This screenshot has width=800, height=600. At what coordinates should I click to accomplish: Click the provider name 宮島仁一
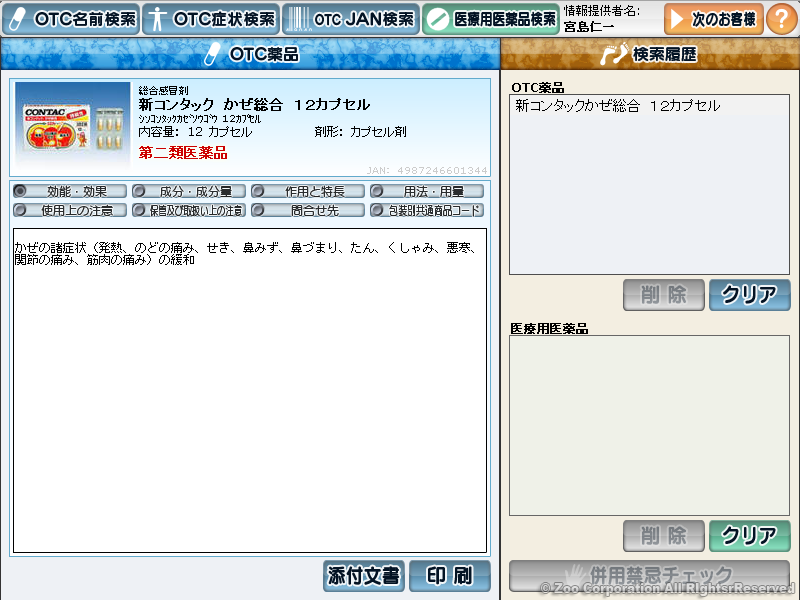coord(589,26)
